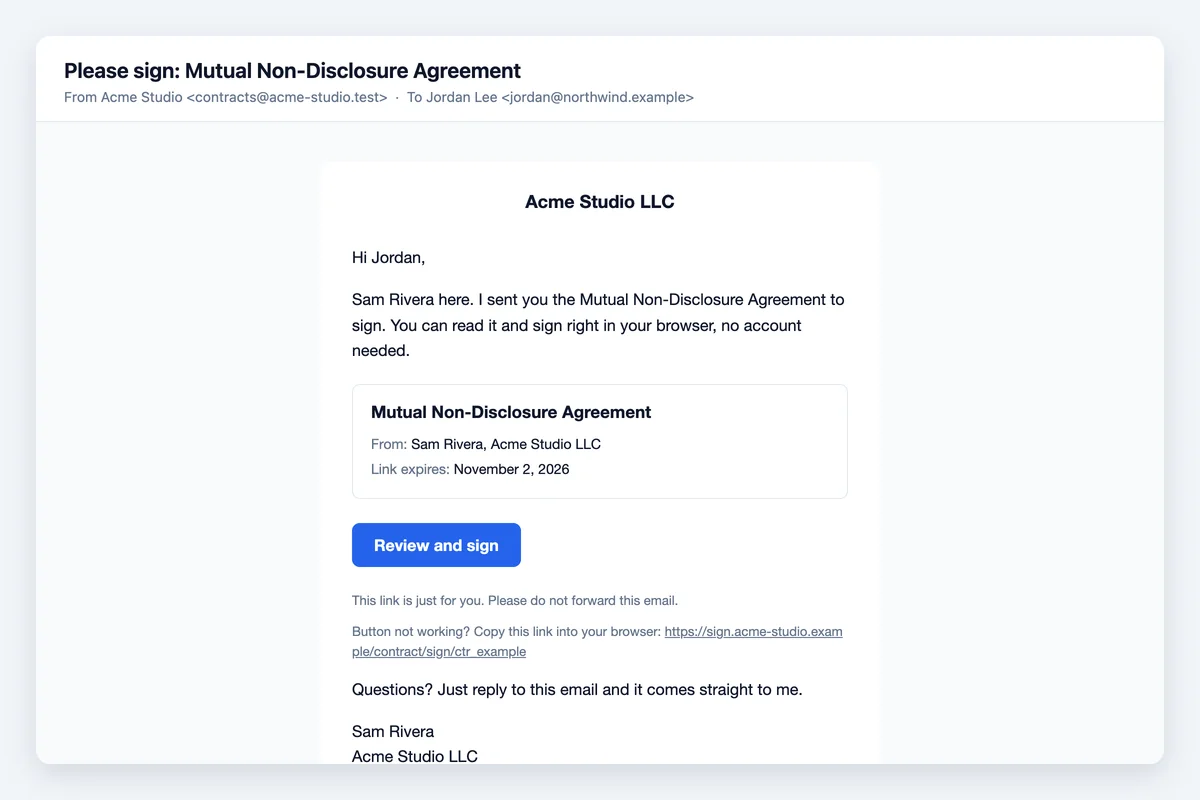The width and height of the screenshot is (1200, 800).
Task: Click recipient address jordan@northwind.example
Action: [597, 98]
